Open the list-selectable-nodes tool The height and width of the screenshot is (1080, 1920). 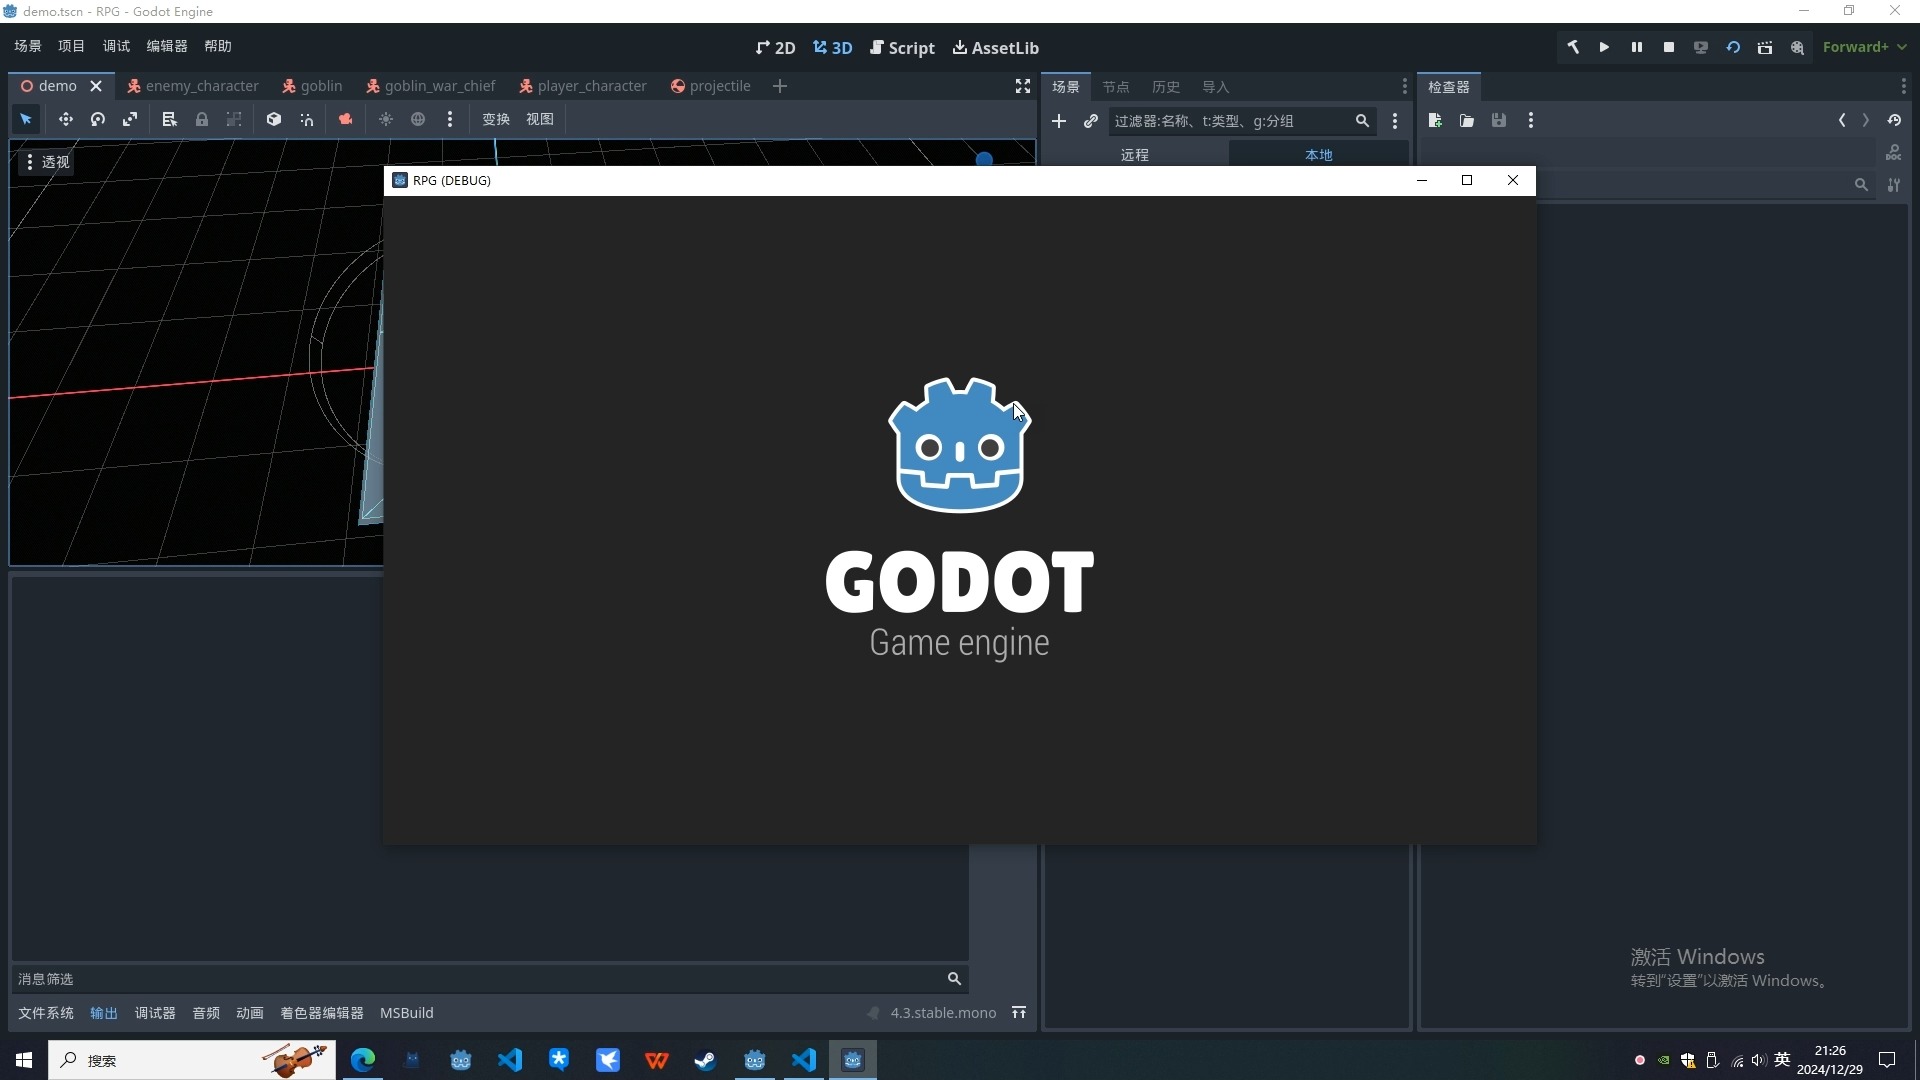(169, 119)
